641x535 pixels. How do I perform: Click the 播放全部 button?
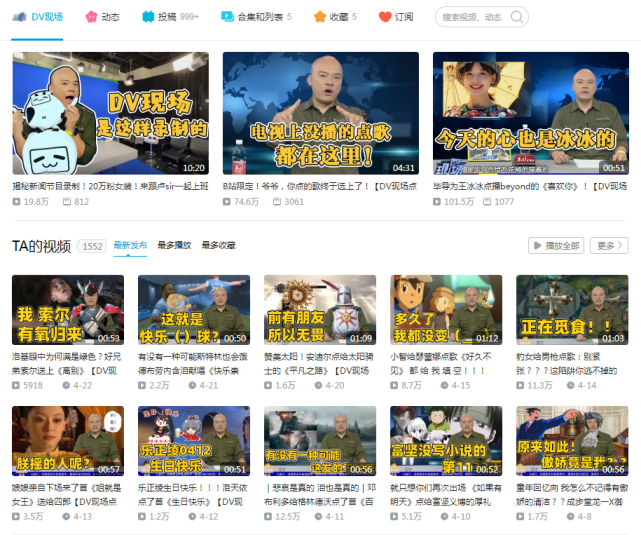pyautogui.click(x=556, y=246)
